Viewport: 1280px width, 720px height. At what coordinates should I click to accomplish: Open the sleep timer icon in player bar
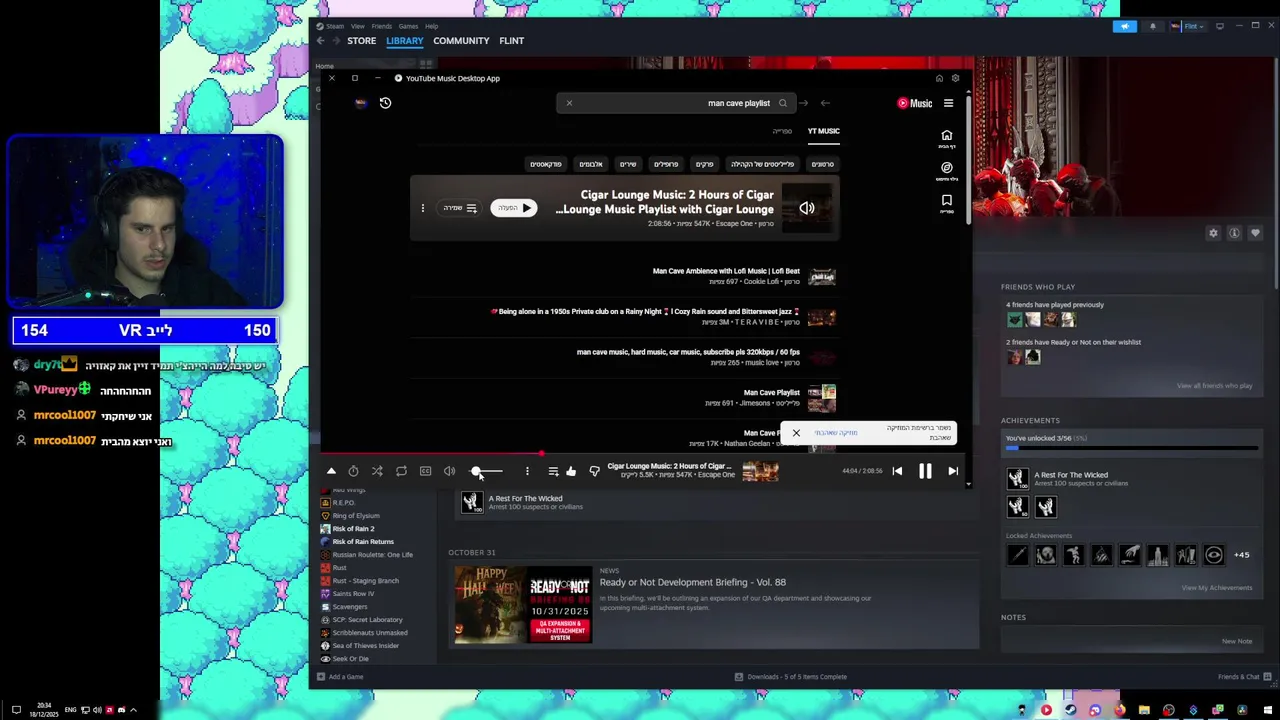click(353, 471)
